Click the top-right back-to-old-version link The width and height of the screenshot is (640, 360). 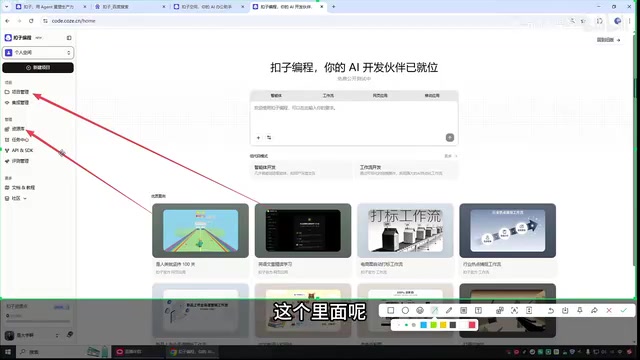(x=609, y=40)
